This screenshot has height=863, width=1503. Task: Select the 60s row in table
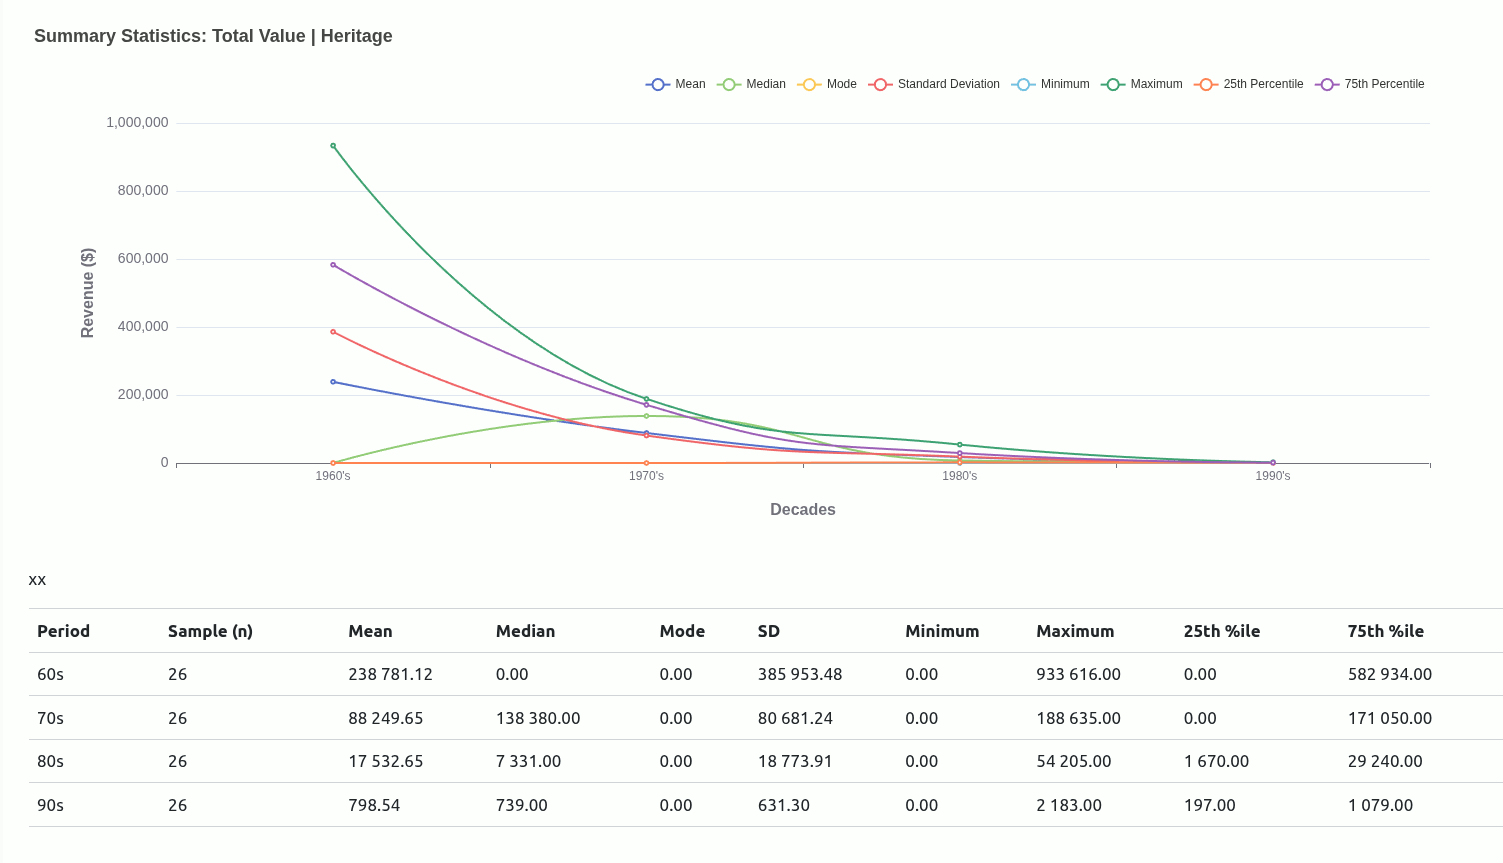pyautogui.click(x=50, y=674)
